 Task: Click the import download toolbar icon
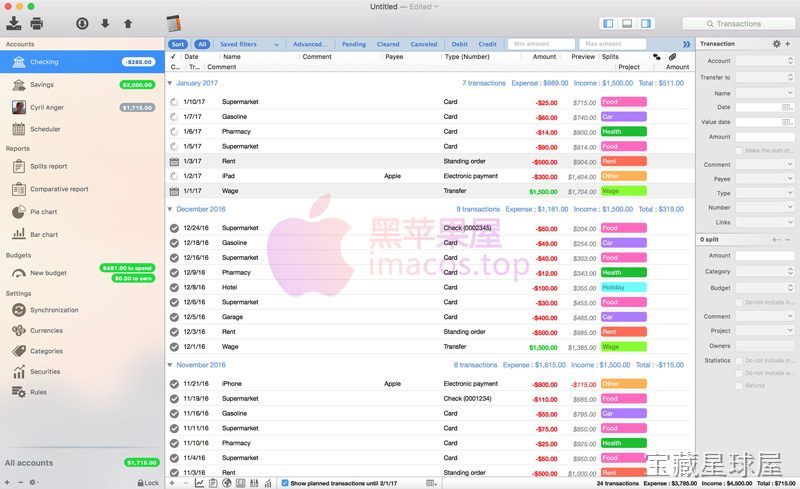[14, 23]
